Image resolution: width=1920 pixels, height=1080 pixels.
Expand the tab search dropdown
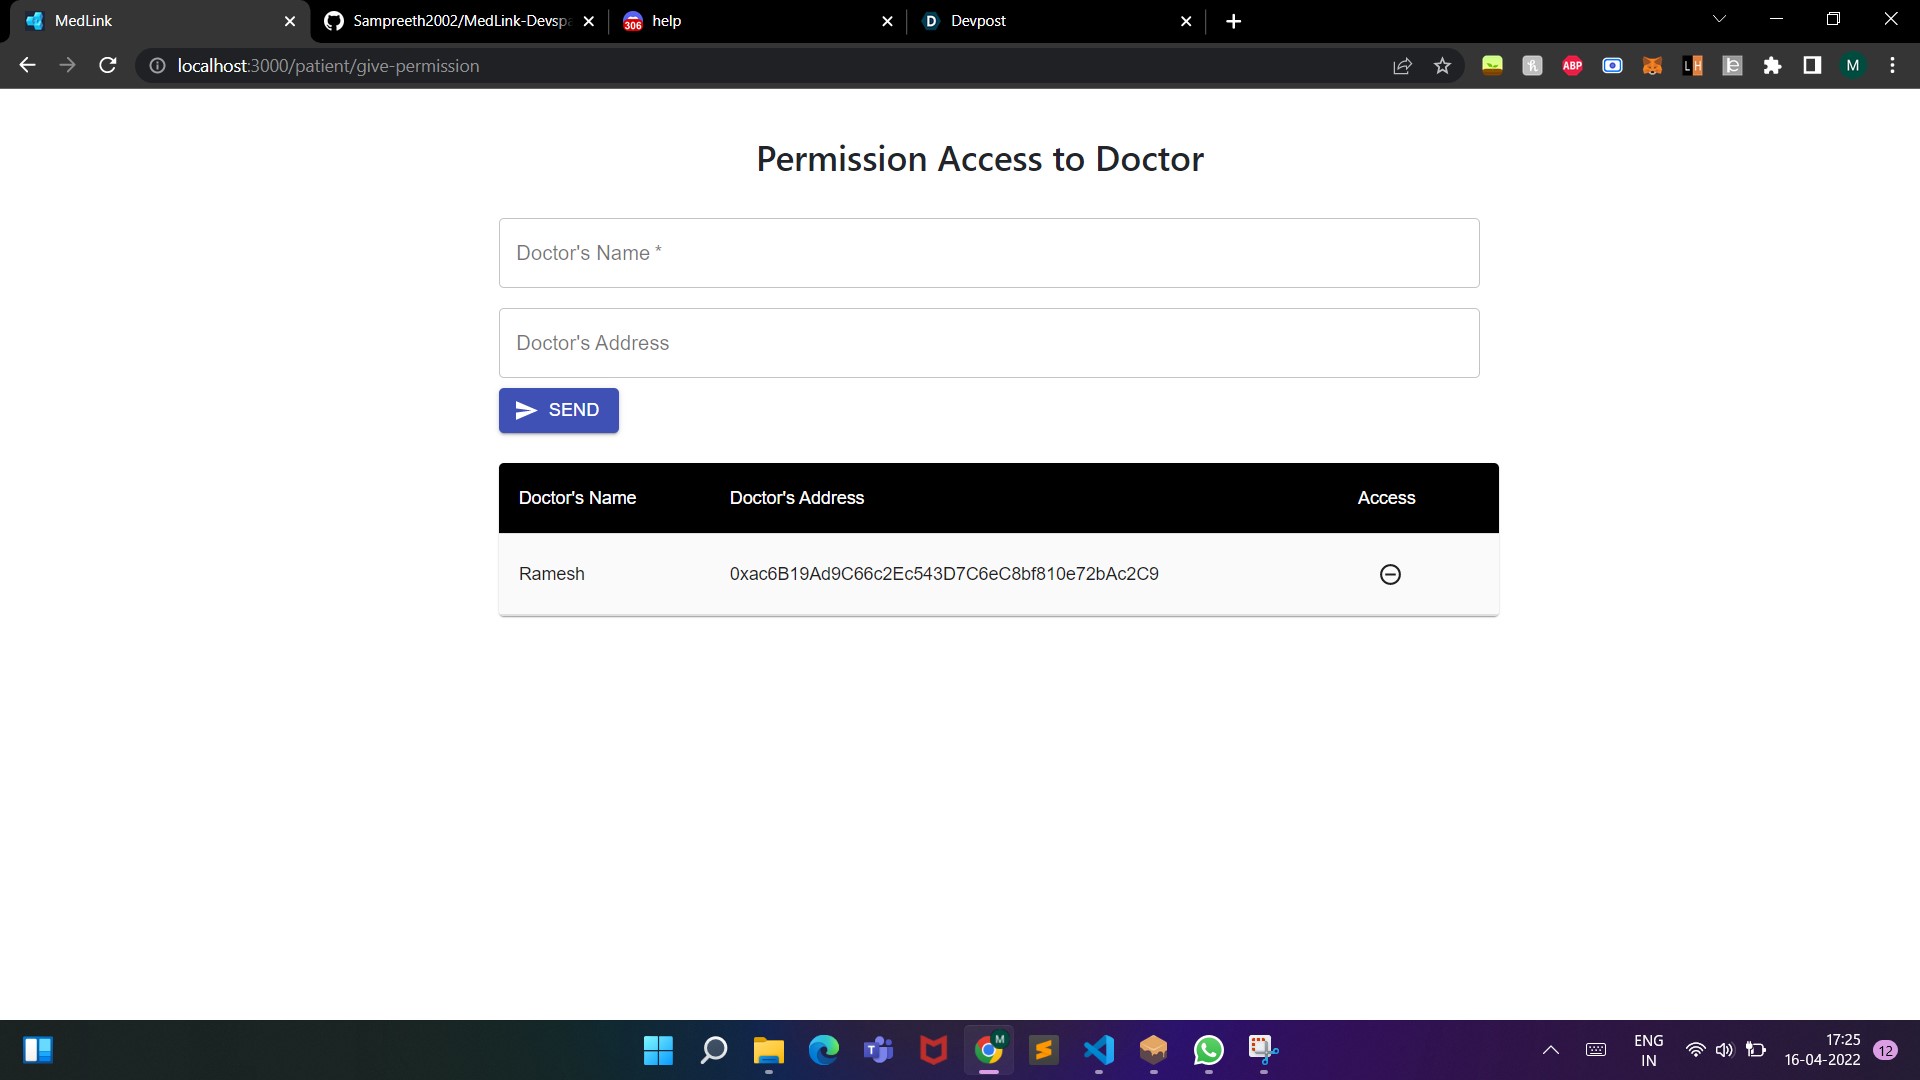click(1719, 20)
